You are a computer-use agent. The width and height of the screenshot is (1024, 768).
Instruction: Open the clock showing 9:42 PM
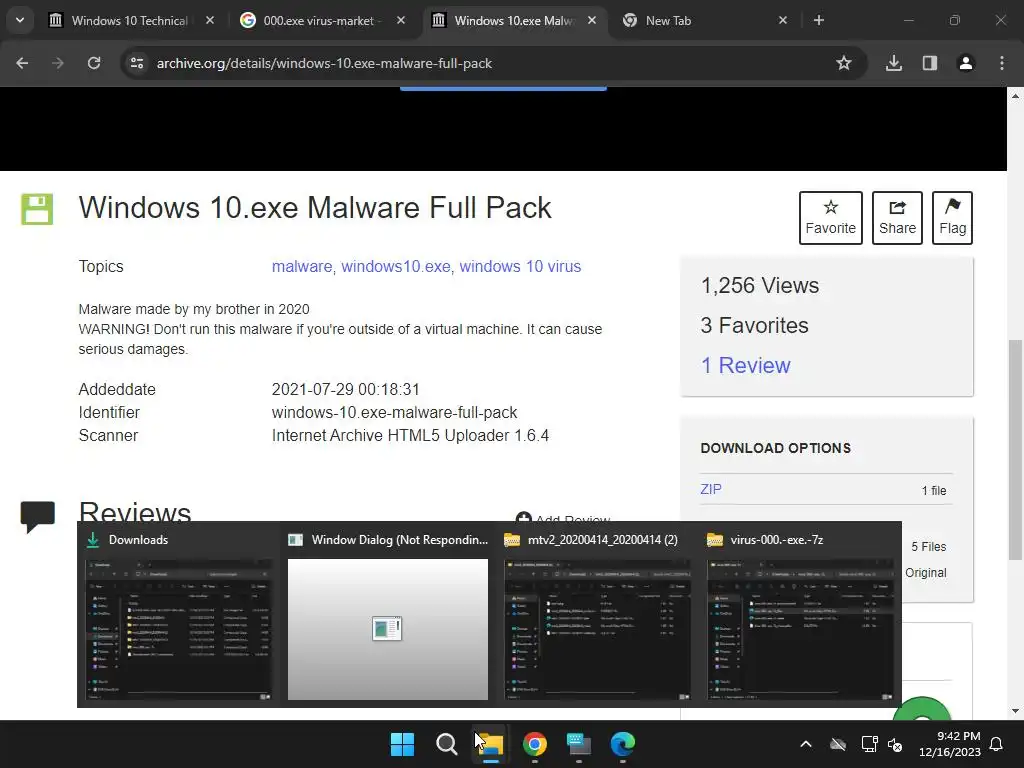tap(950, 744)
